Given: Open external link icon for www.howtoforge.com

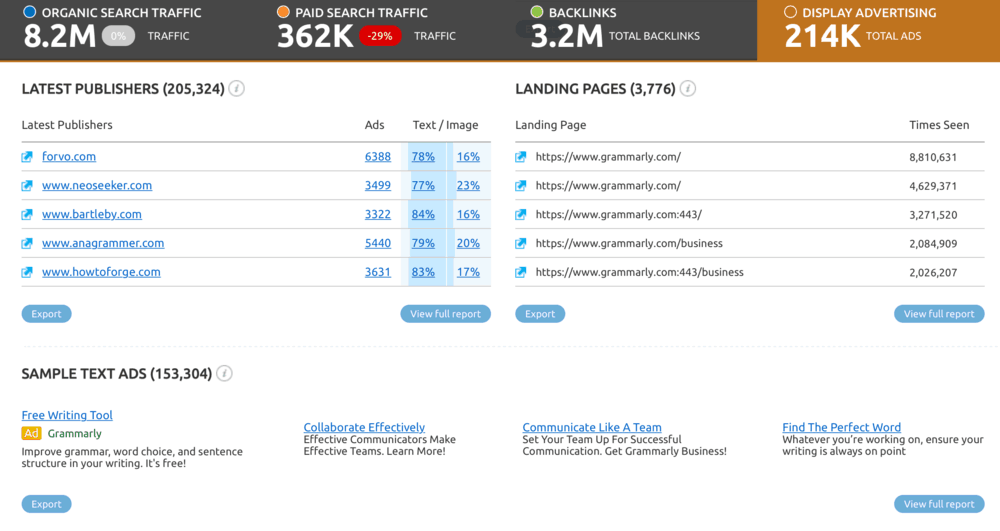Looking at the screenshot, I should (x=27, y=272).
